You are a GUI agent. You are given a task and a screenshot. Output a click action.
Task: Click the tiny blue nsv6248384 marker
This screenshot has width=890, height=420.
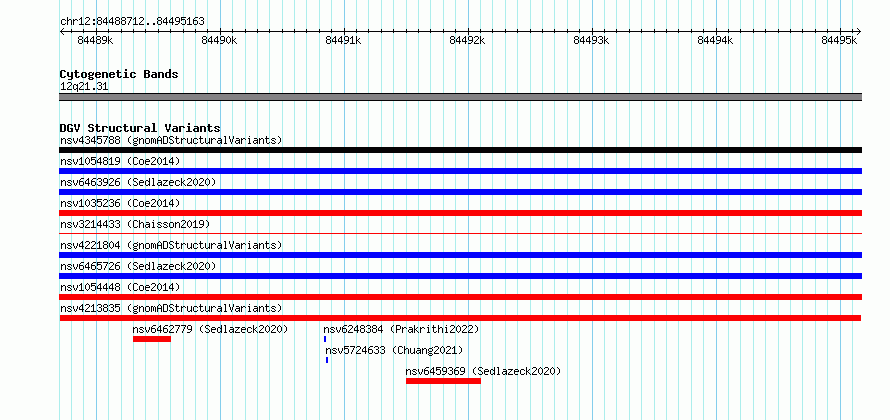[325, 339]
